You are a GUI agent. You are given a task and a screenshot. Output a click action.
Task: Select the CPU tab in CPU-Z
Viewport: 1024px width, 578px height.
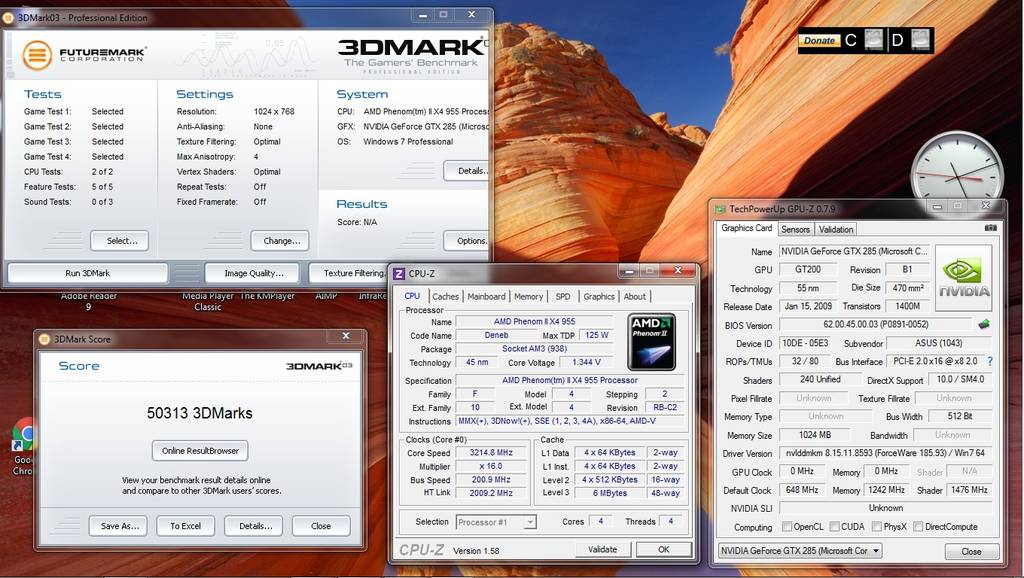(x=412, y=296)
